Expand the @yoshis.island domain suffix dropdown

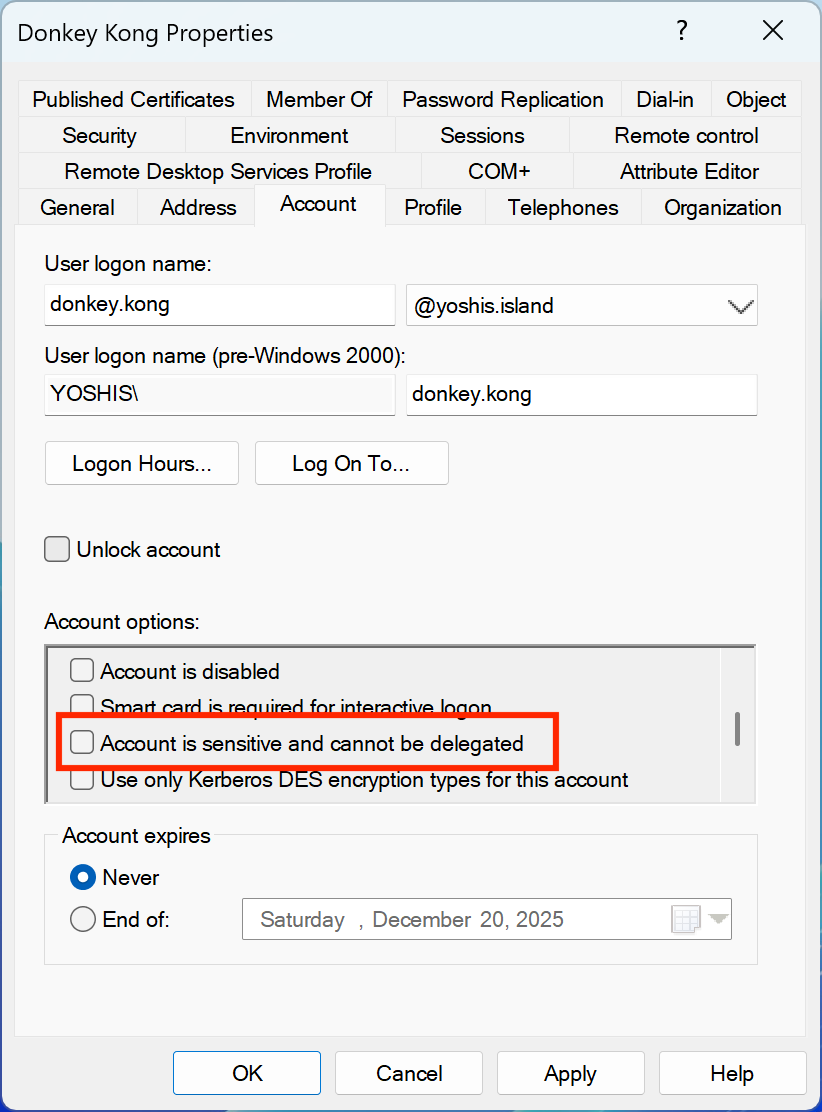pos(739,306)
